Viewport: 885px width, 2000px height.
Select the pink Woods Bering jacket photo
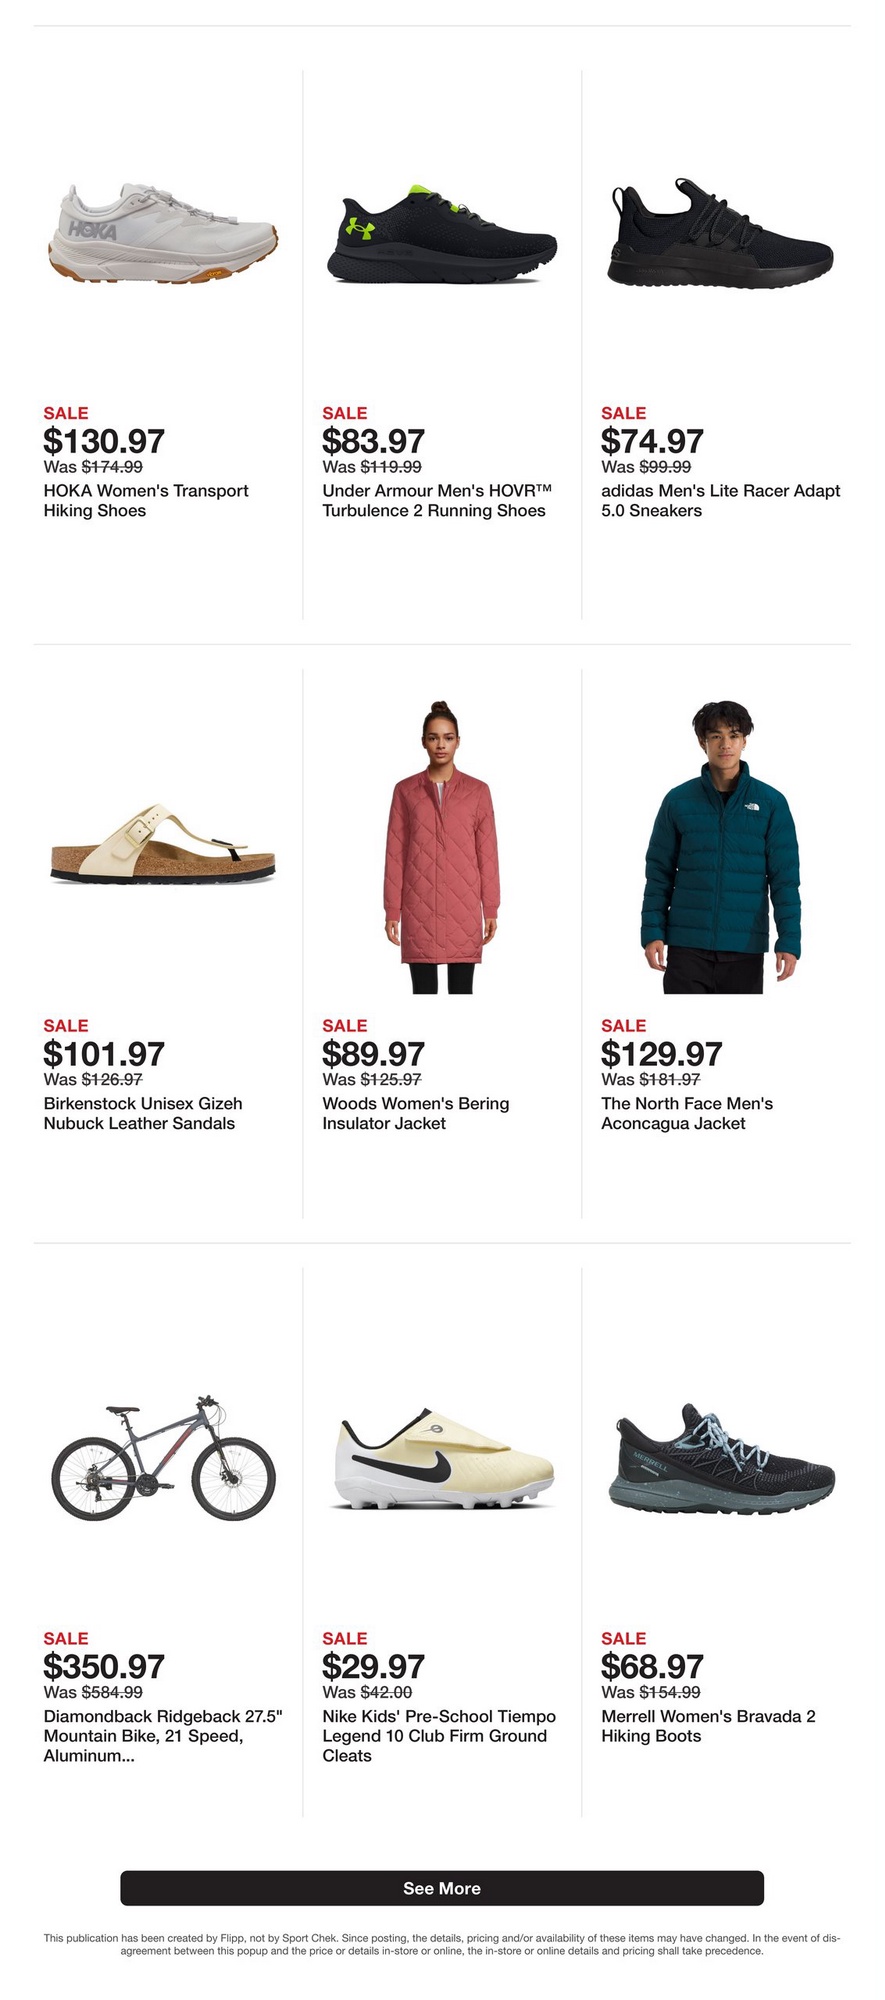coord(442,847)
